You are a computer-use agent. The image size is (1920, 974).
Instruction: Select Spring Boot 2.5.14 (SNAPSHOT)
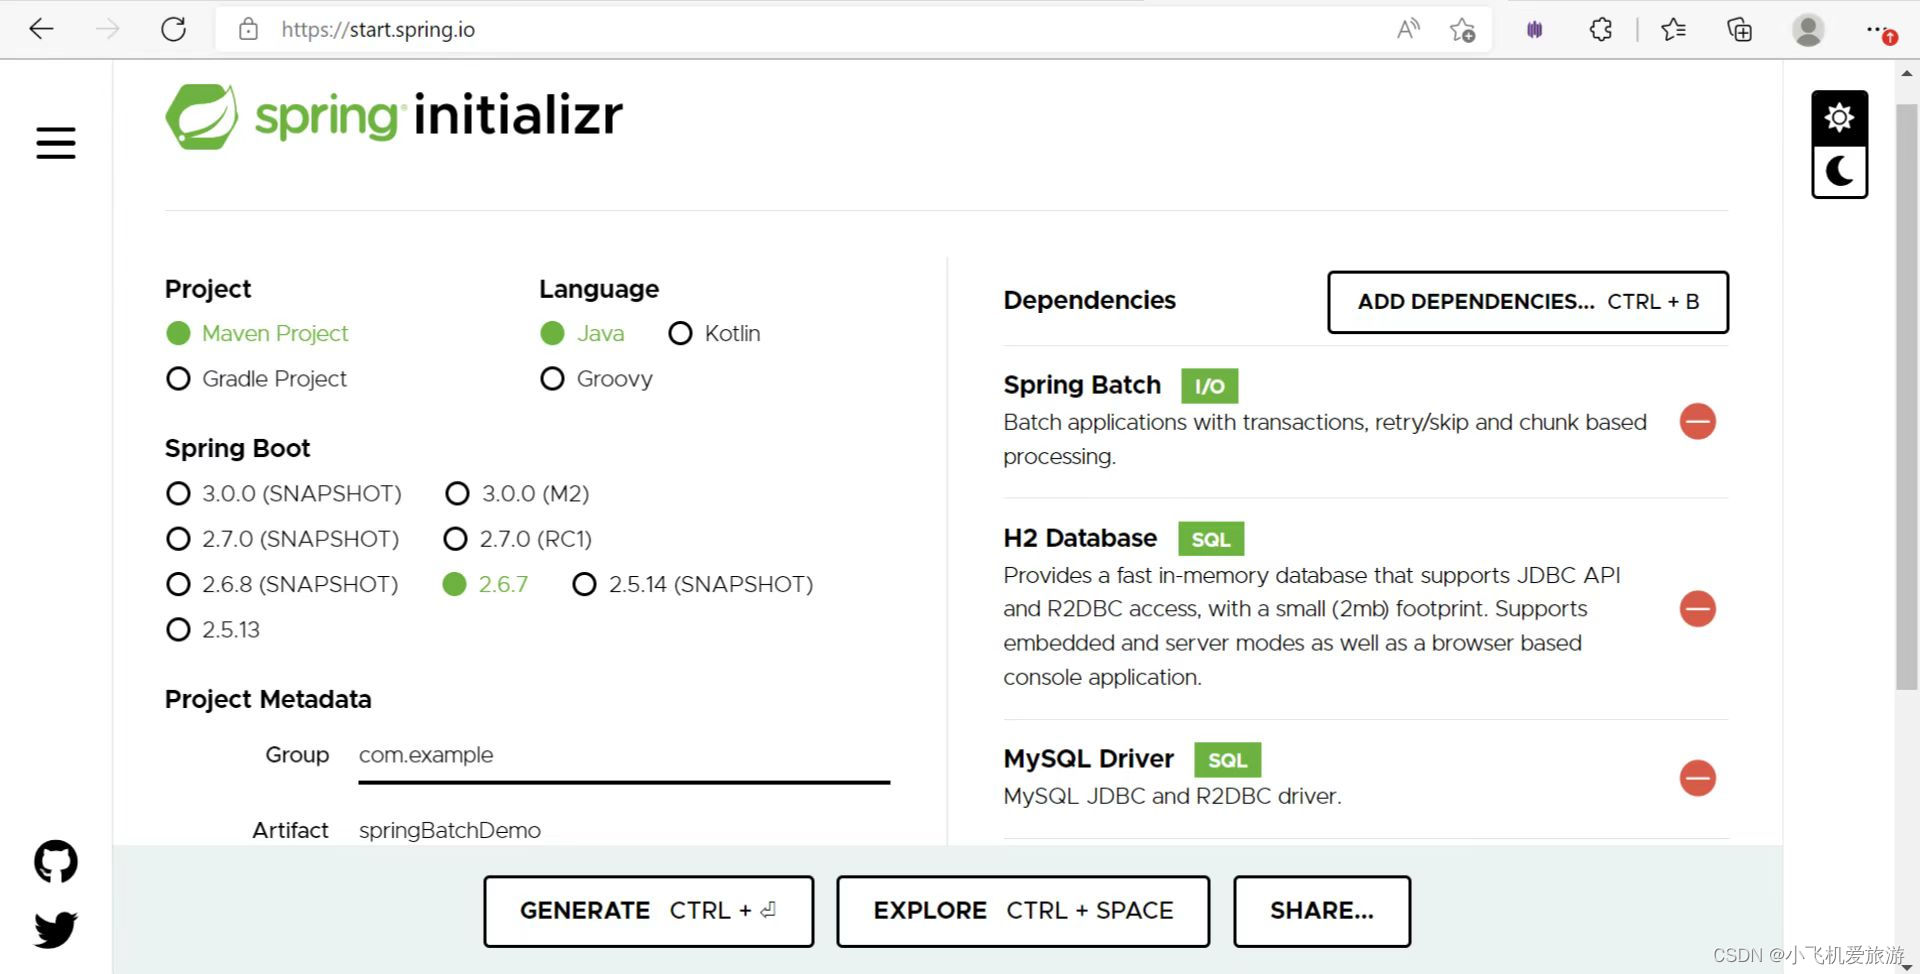tap(693, 584)
